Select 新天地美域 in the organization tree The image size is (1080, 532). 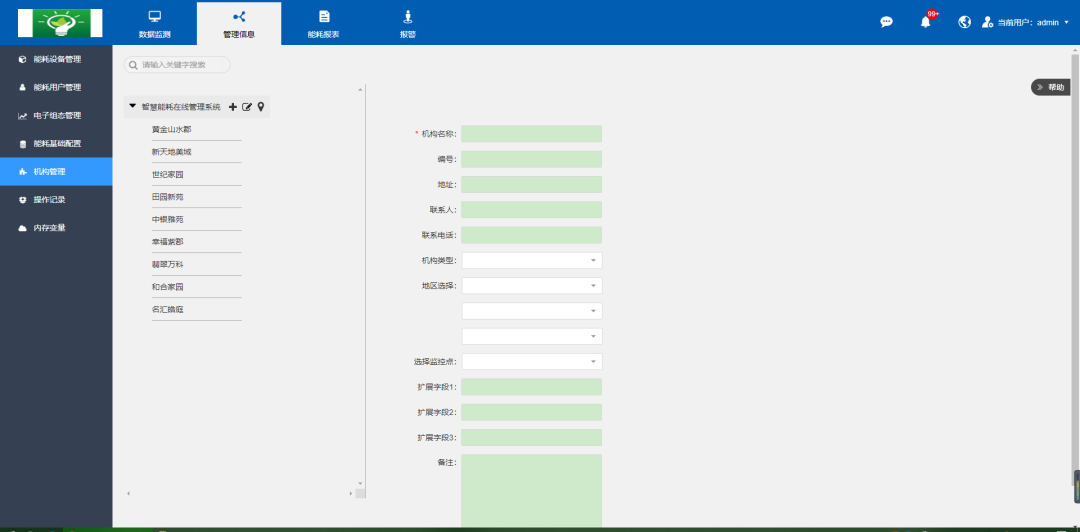172,152
